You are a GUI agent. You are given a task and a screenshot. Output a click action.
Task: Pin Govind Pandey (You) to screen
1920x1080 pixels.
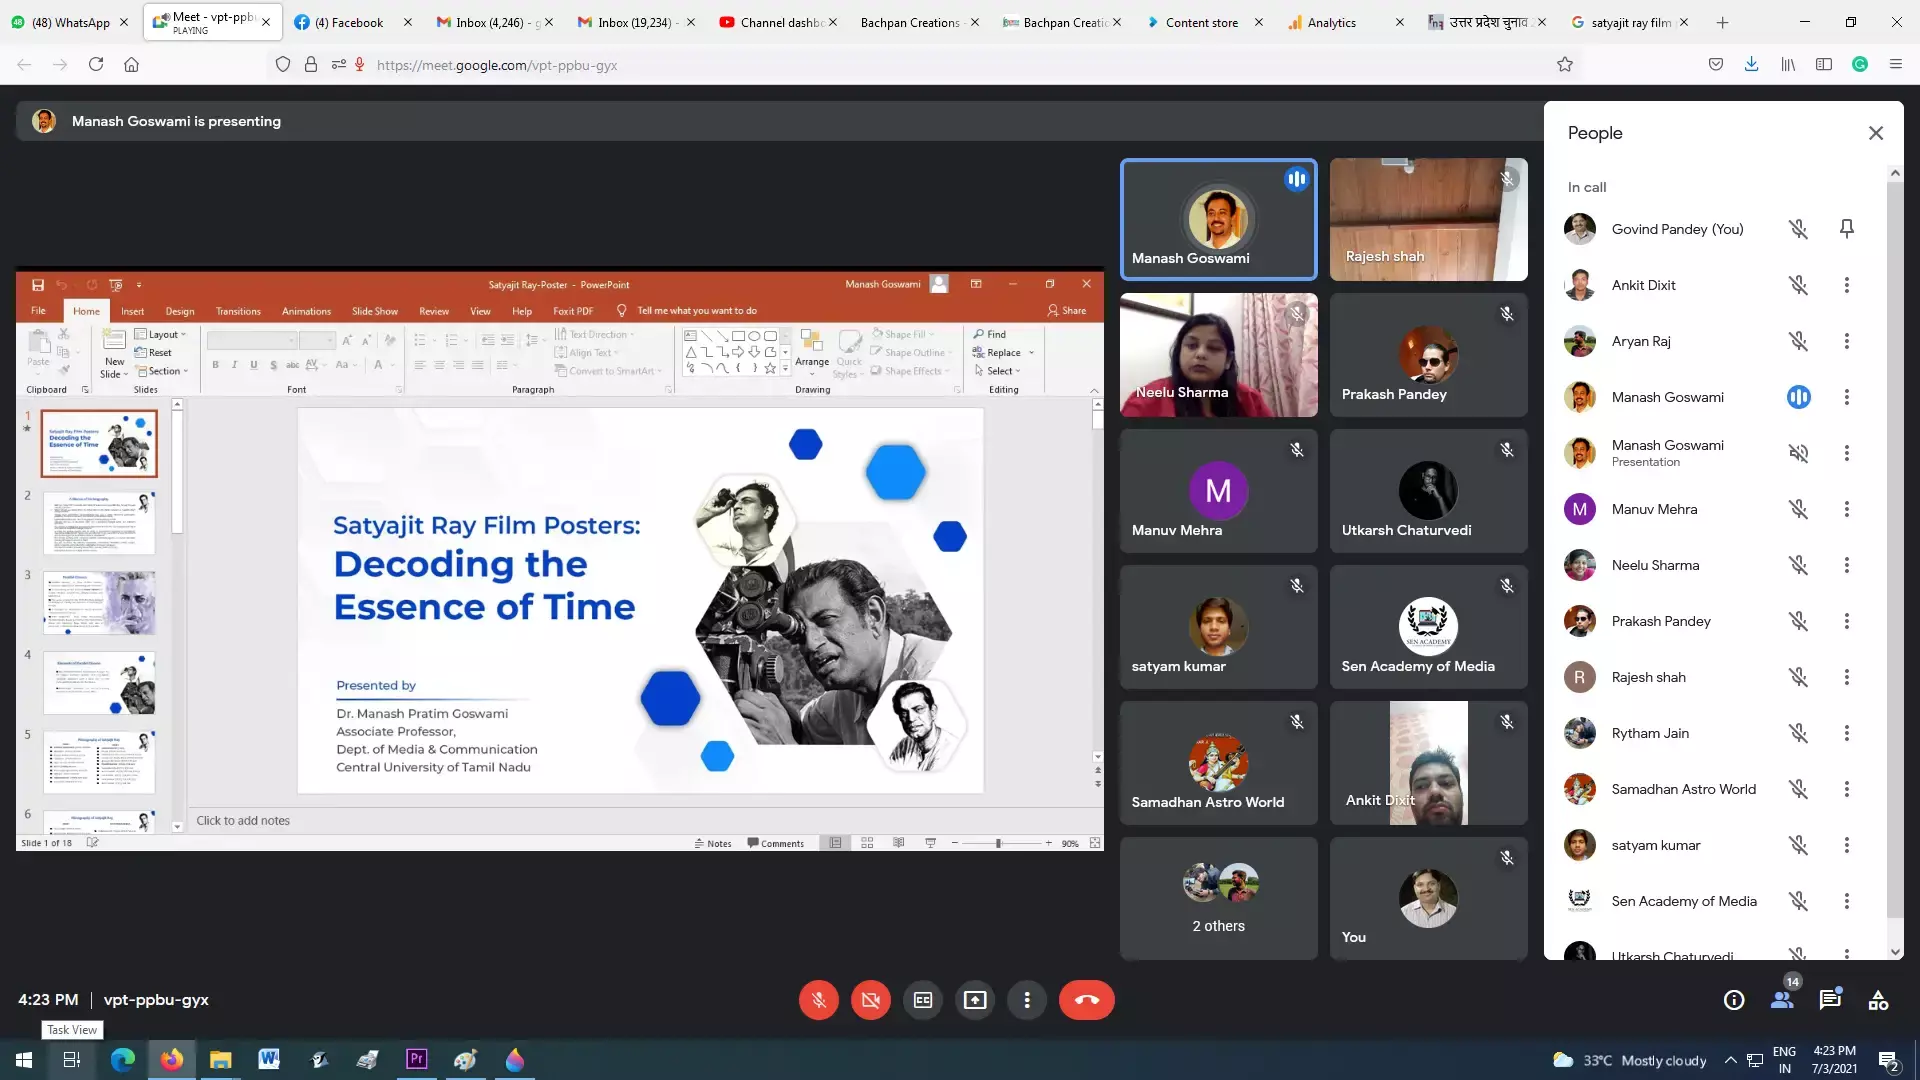click(1847, 229)
